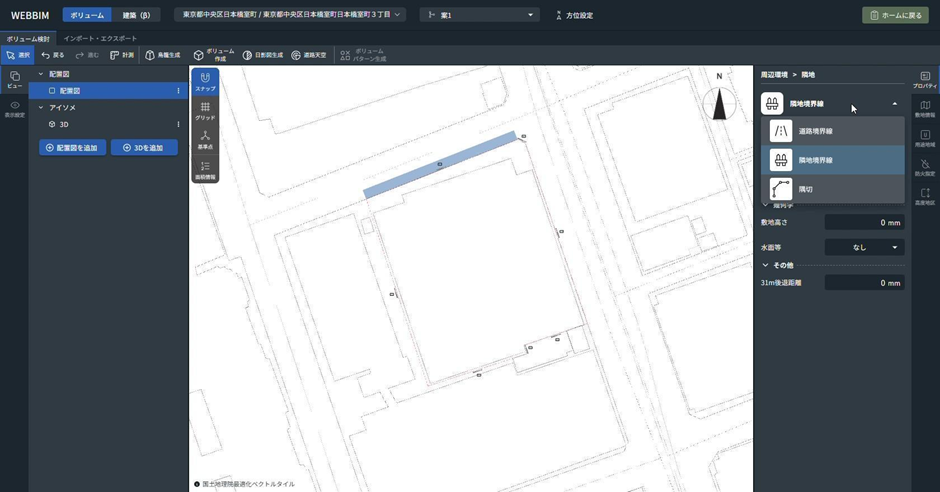Choose 道路境界線 from the dropdown list

click(x=832, y=131)
